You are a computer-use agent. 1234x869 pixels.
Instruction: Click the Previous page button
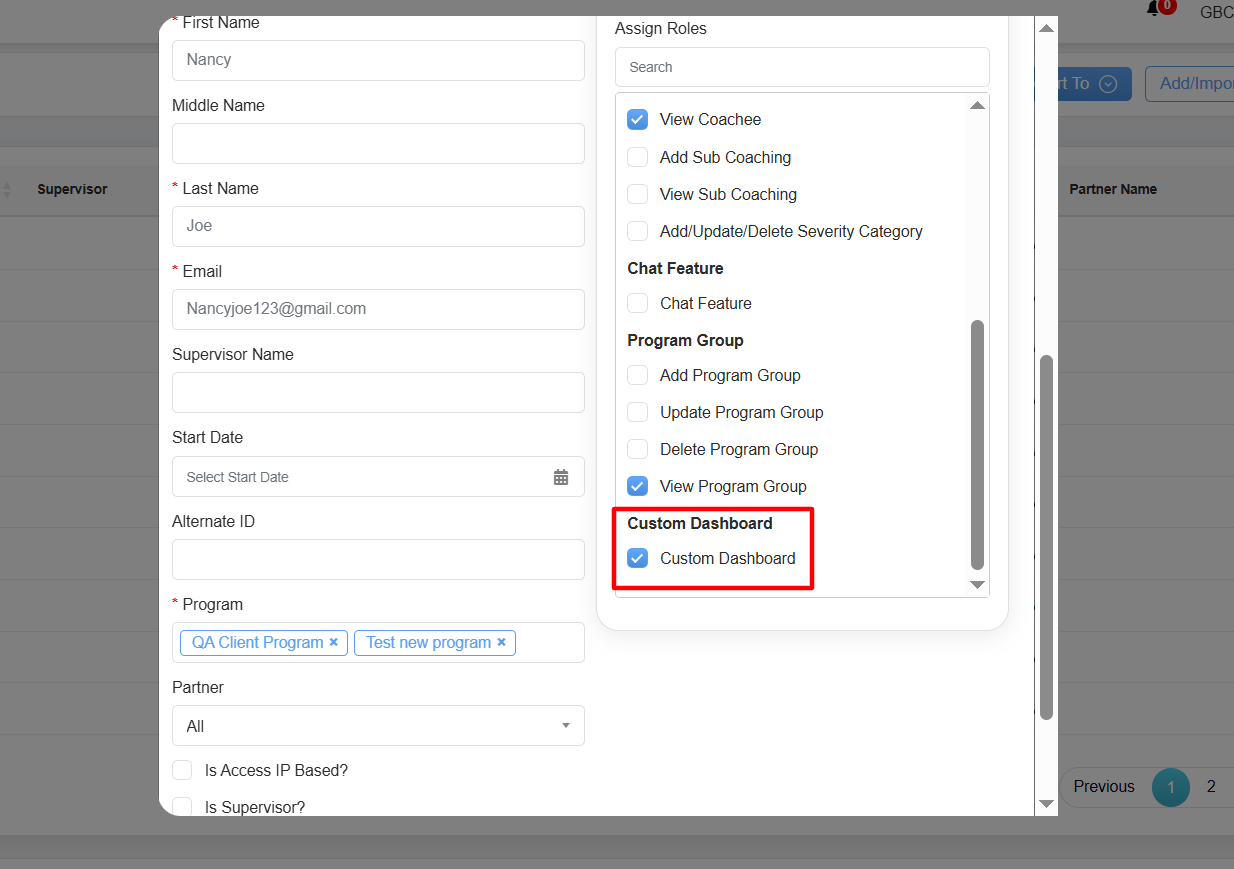1104,787
